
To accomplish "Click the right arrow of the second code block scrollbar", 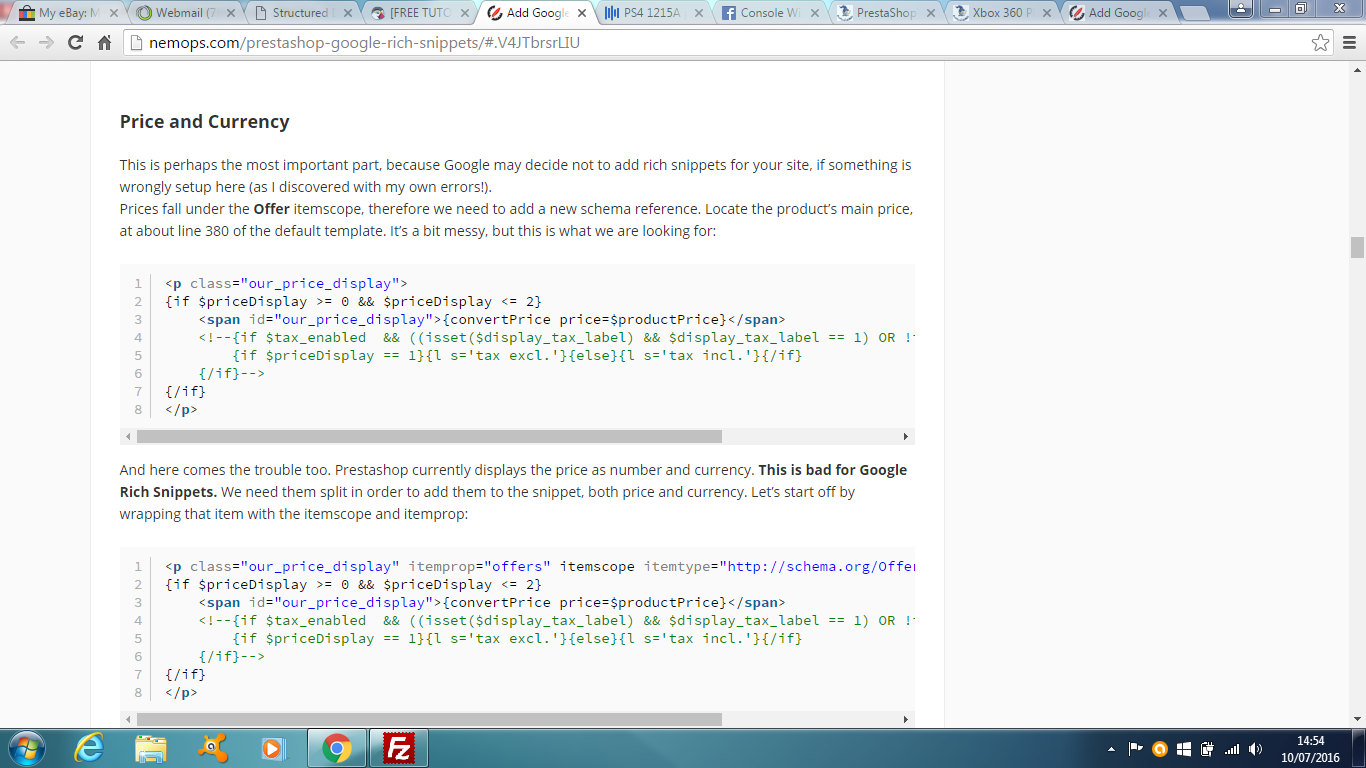I will tap(906, 720).
